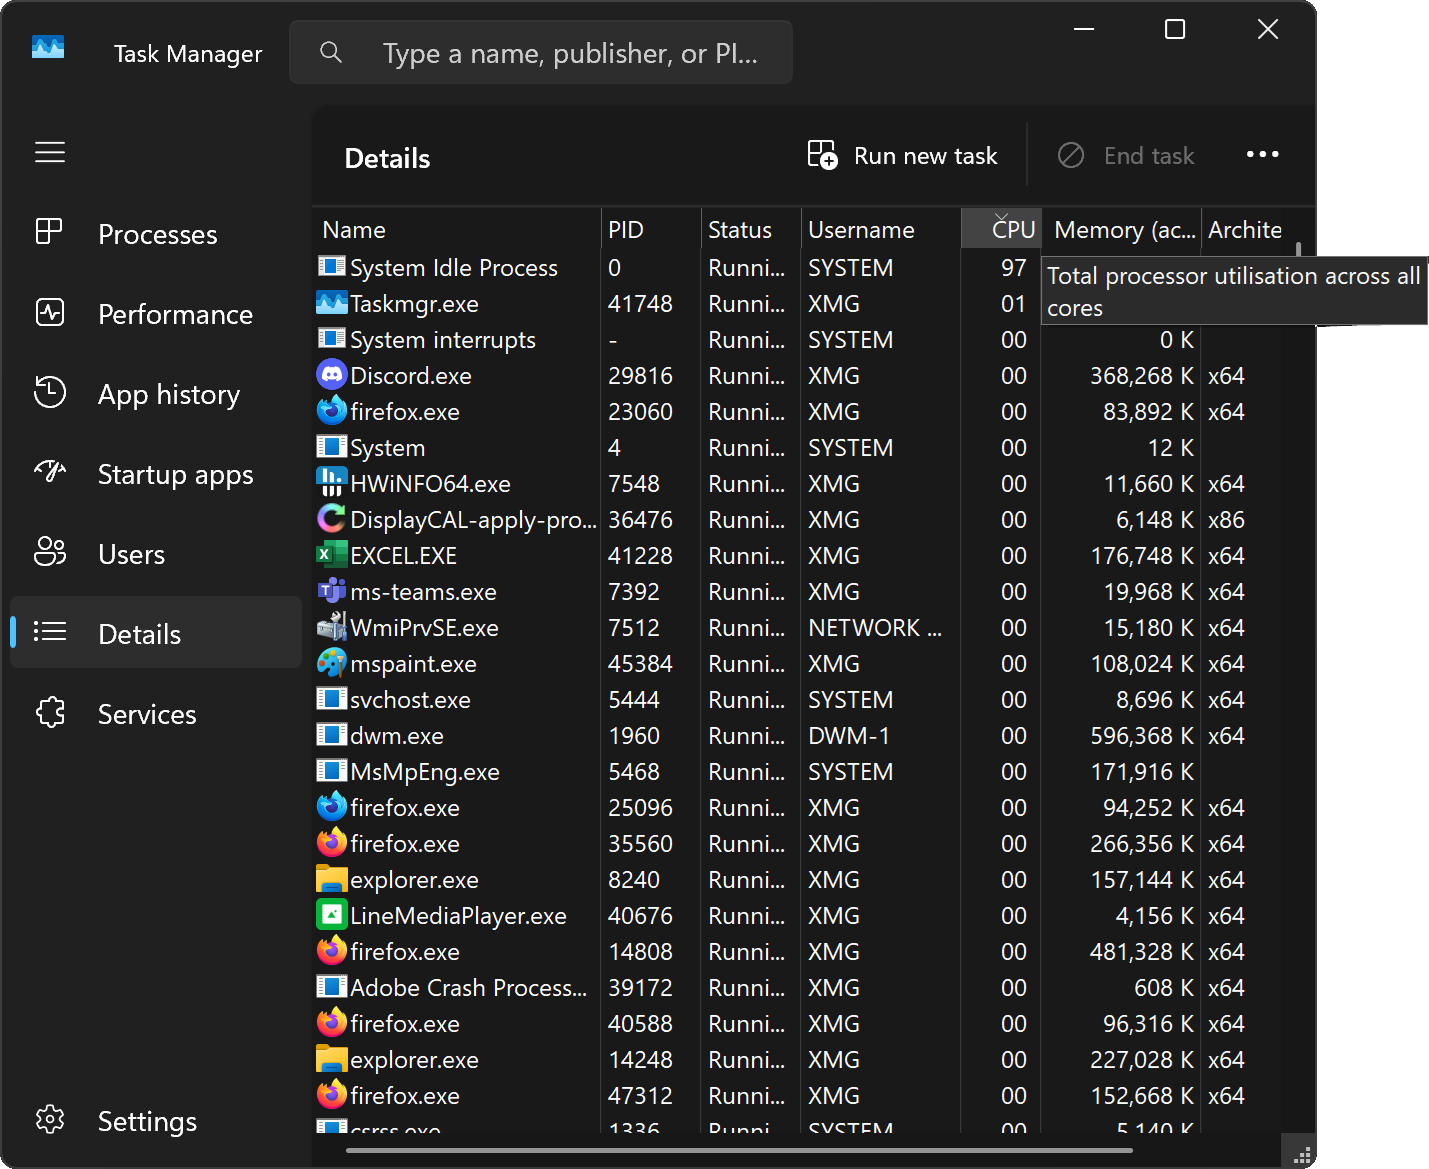Sort processes by the CPU column header
This screenshot has height=1169, width=1429.
[x=1000, y=228]
